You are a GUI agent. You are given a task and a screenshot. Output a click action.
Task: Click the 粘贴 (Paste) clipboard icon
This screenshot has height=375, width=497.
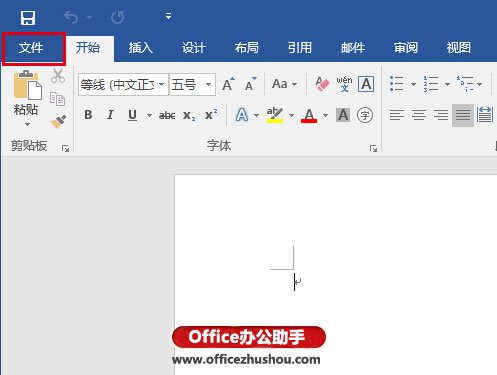pos(28,85)
